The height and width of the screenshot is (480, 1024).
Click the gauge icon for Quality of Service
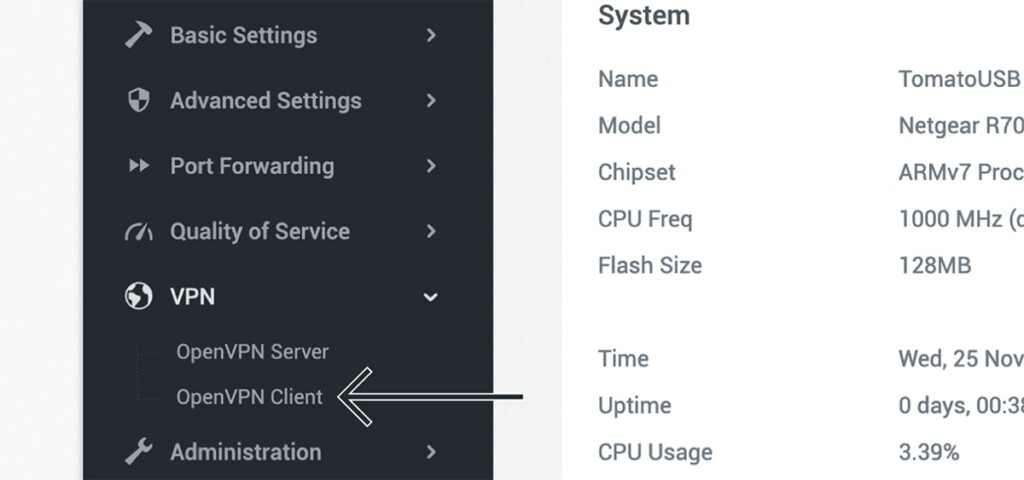(x=138, y=232)
